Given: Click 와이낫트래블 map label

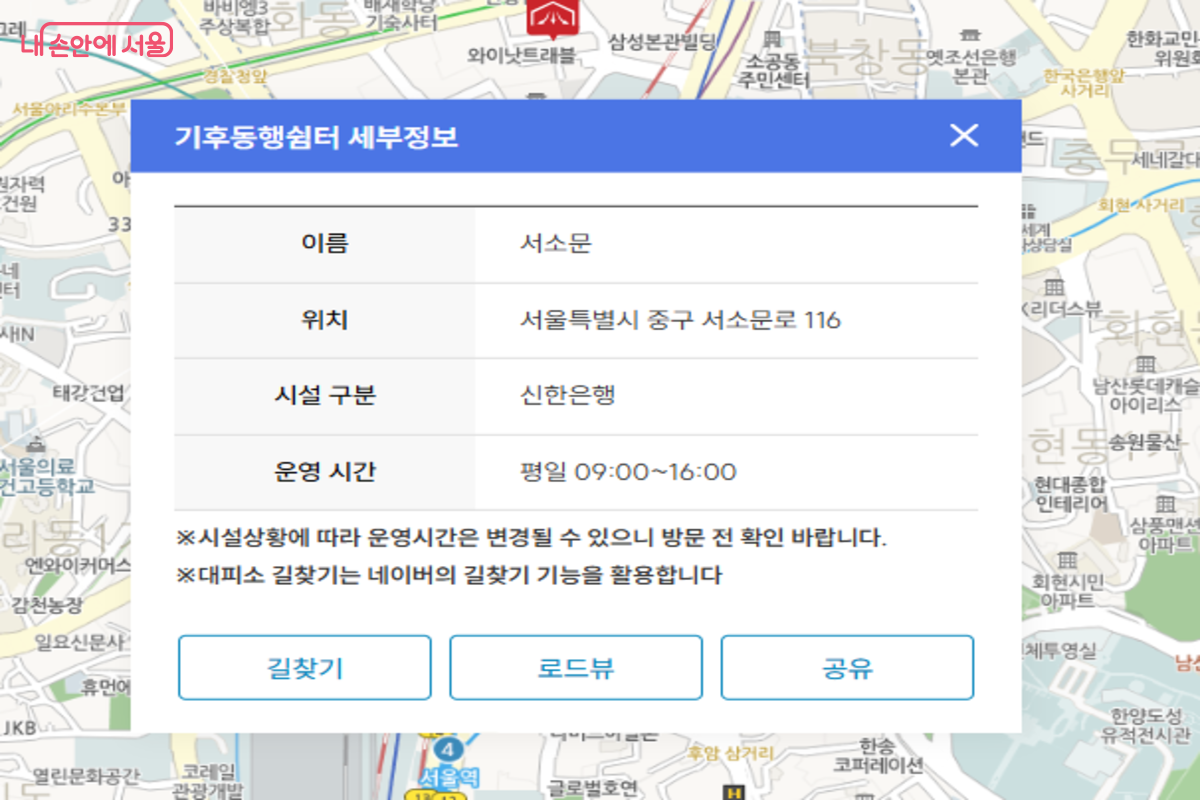Looking at the screenshot, I should [x=522, y=55].
